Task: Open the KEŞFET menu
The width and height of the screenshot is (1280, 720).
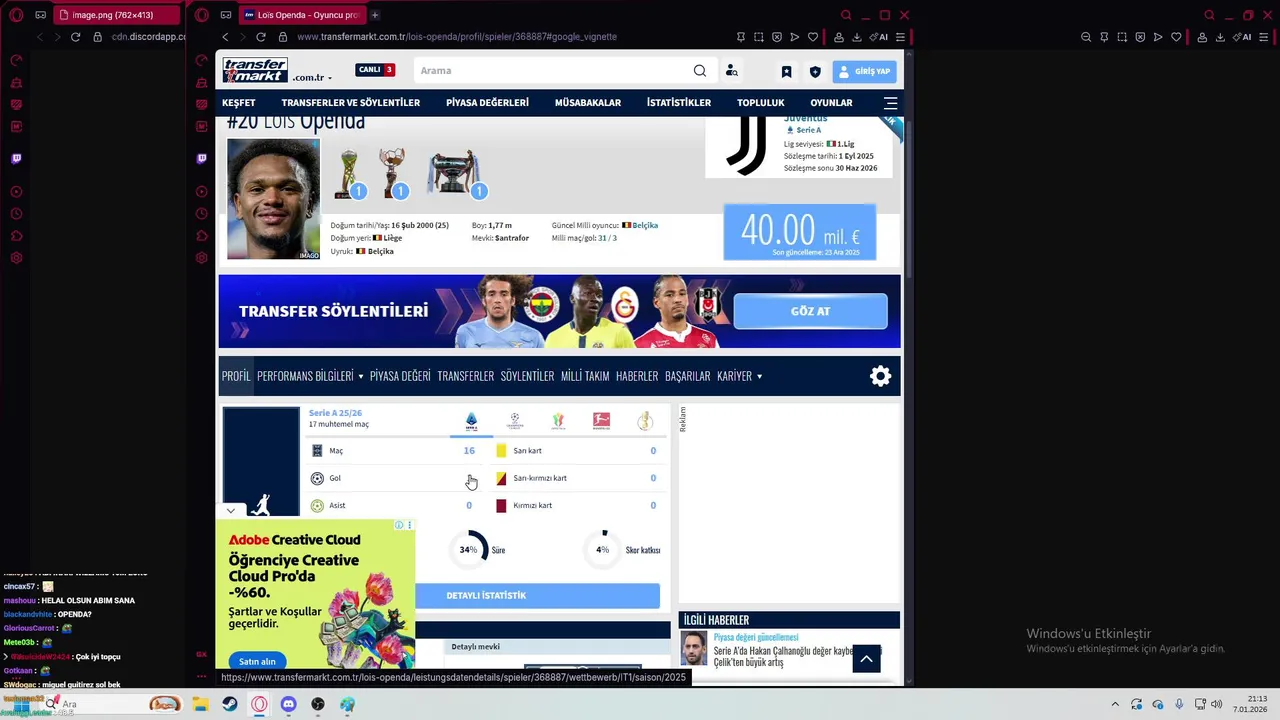Action: click(239, 103)
